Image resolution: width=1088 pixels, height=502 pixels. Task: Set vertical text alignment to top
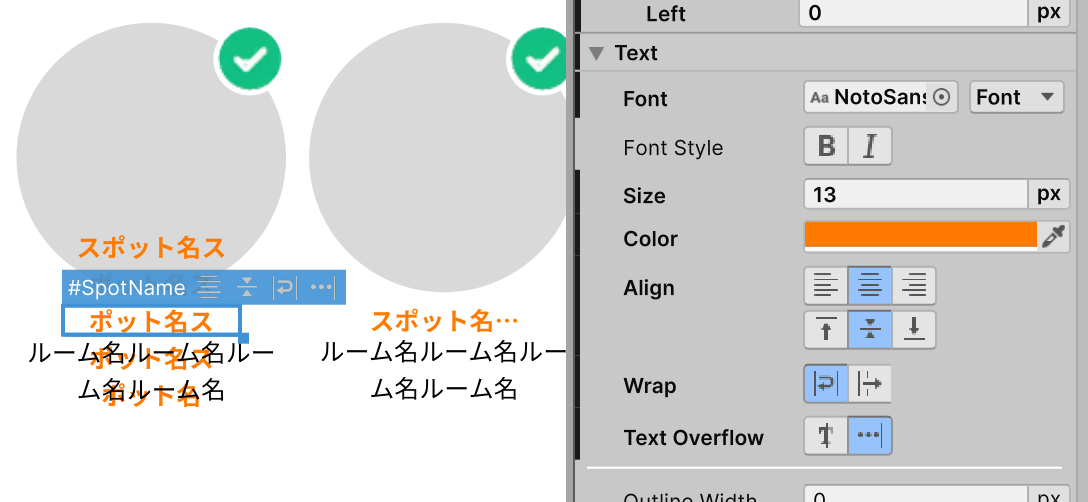pyautogui.click(x=827, y=329)
